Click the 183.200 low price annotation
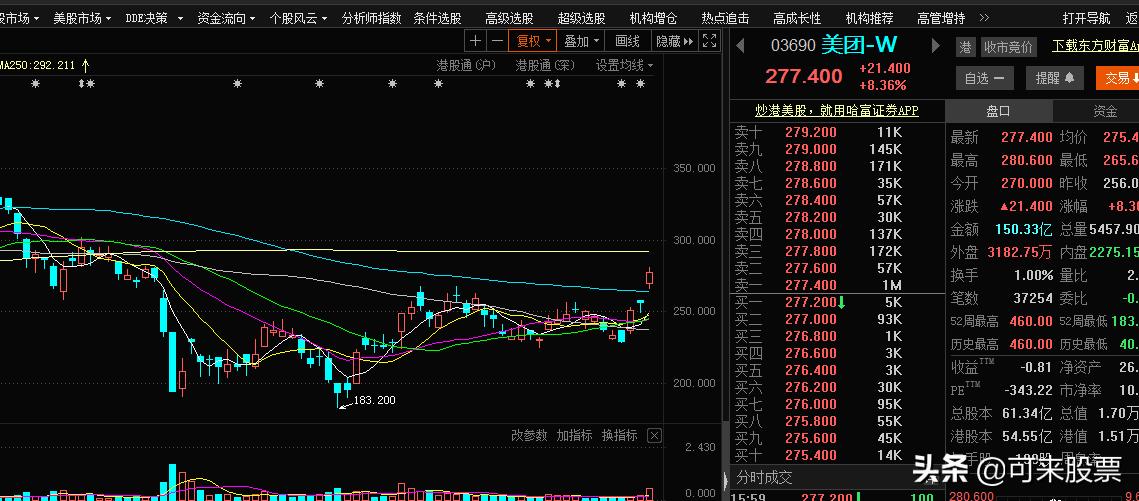The image size is (1139, 501). point(373,399)
